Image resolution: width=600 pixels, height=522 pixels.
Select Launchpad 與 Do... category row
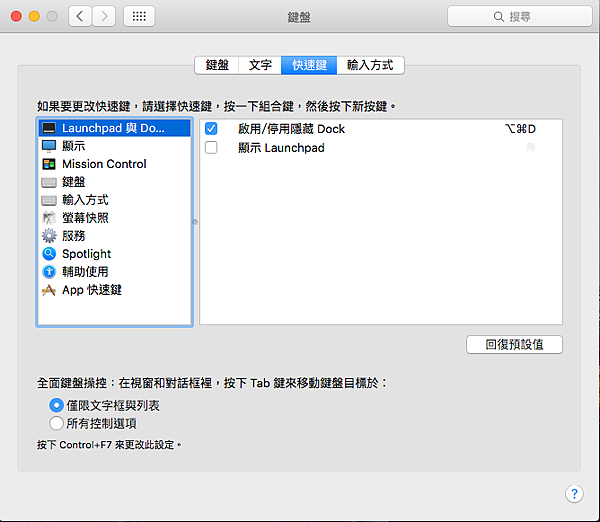pos(114,128)
